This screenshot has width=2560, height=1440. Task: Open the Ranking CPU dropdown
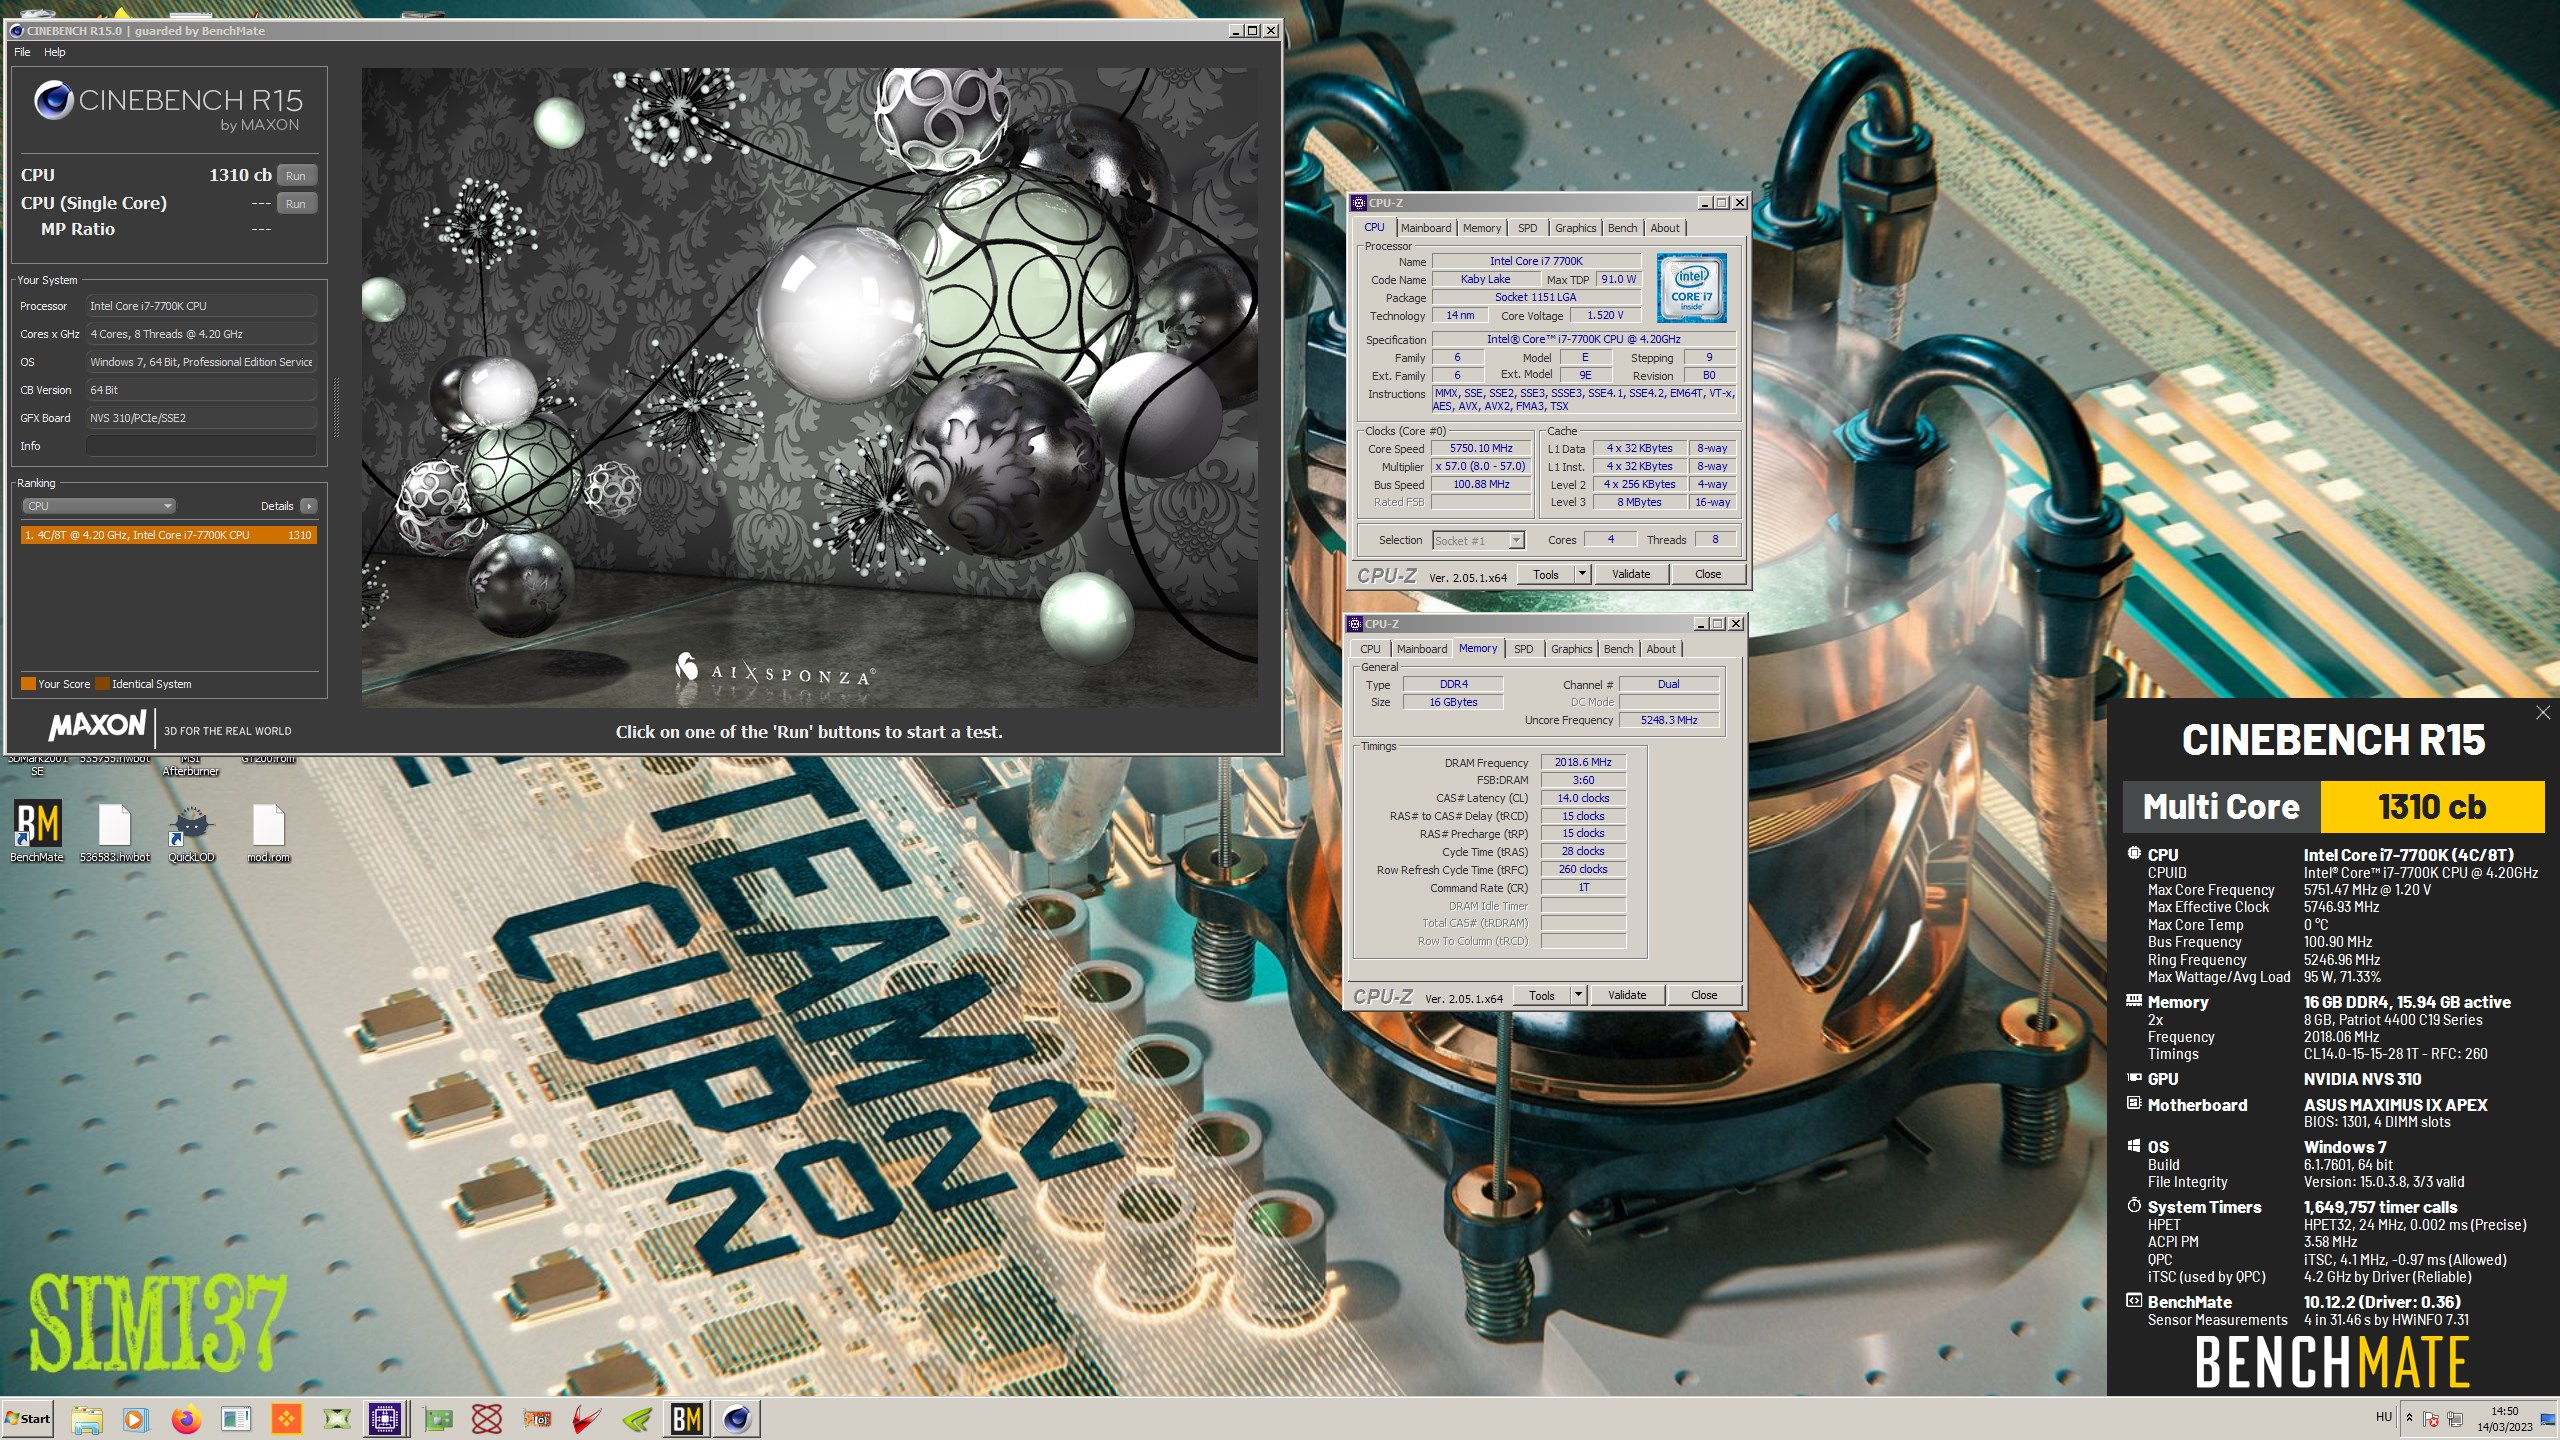[98, 506]
